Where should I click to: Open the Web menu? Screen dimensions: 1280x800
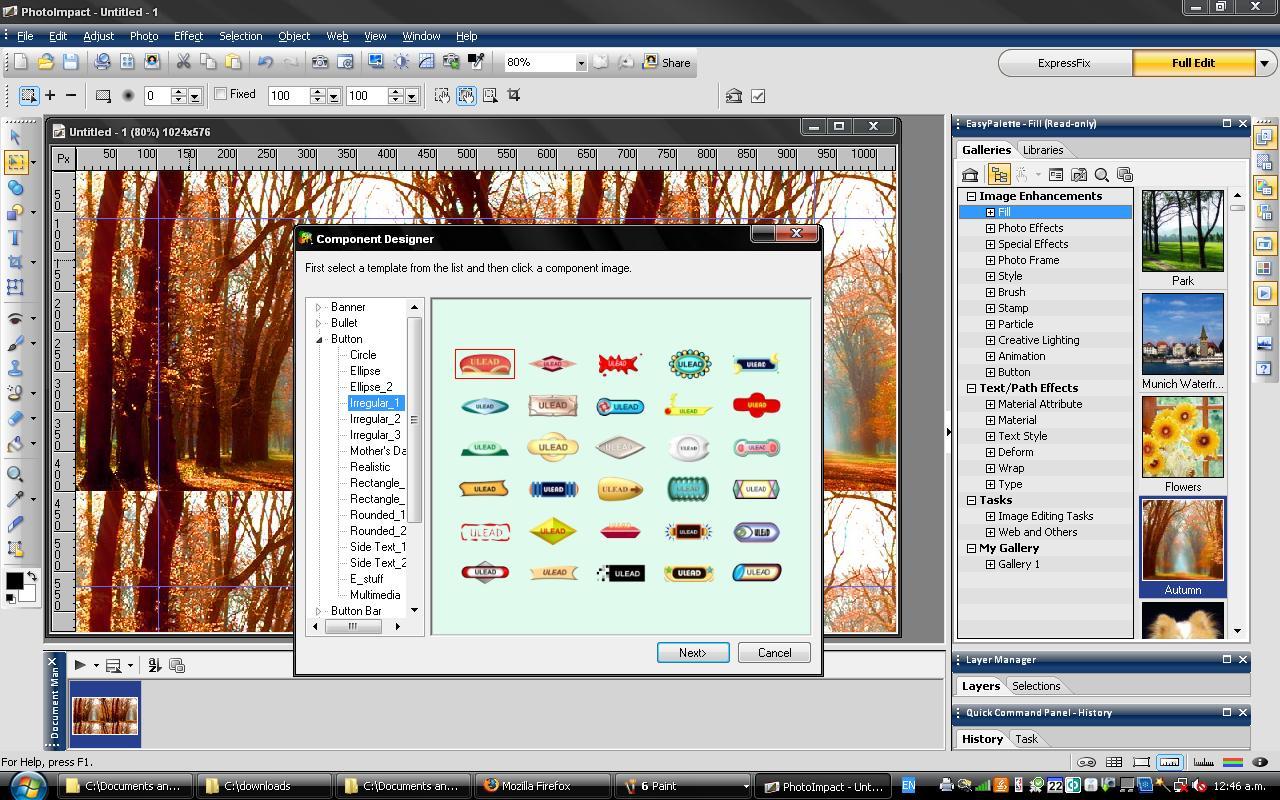(x=337, y=36)
